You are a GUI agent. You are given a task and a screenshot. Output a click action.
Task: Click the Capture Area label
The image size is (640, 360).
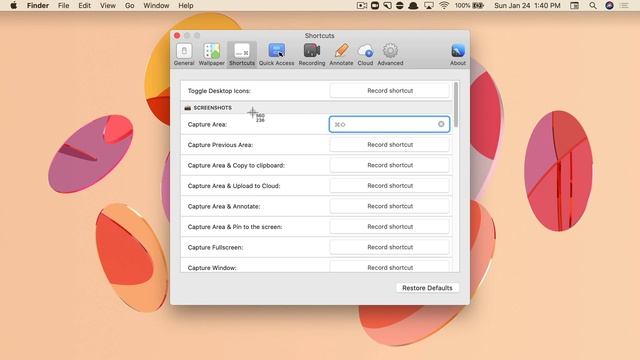207,124
